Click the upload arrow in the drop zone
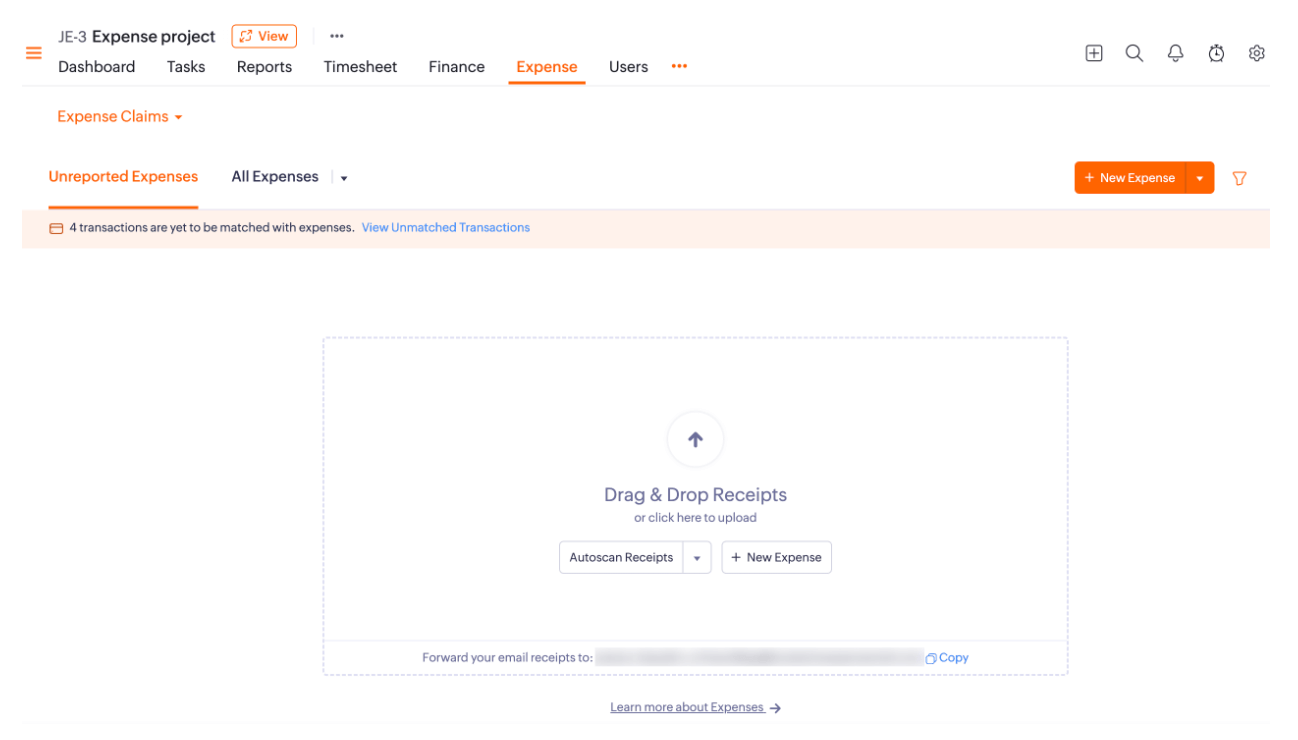1298x740 pixels. click(x=695, y=438)
